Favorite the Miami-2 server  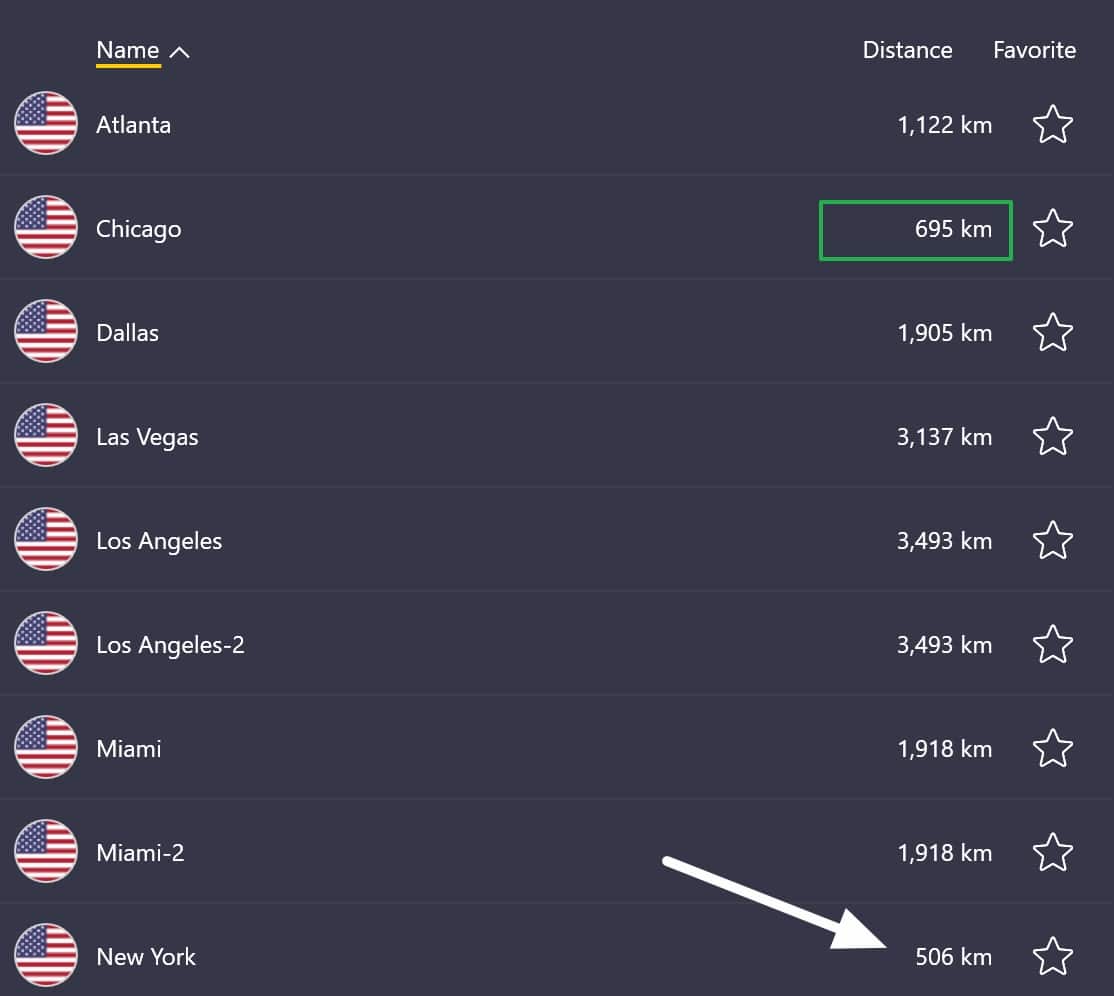coord(1052,852)
